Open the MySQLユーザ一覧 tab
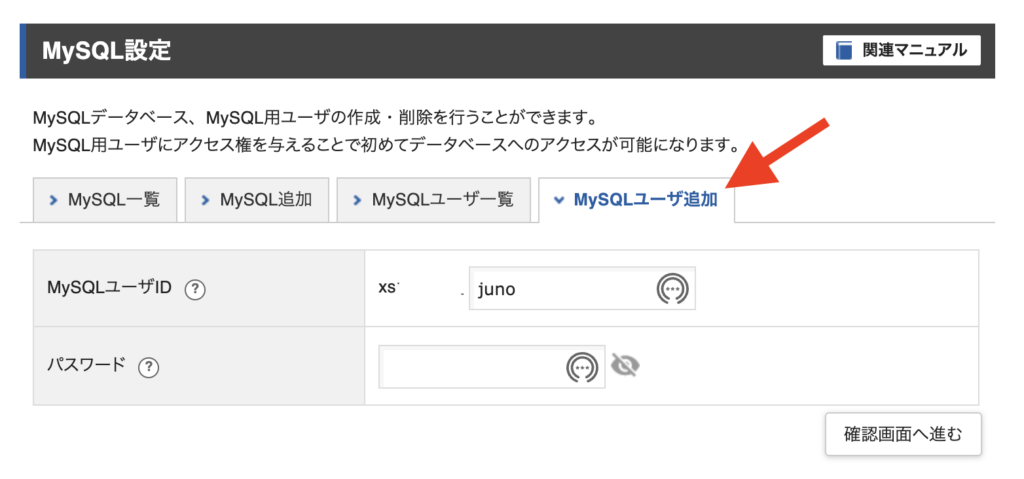This screenshot has height=479, width=1024. click(434, 200)
